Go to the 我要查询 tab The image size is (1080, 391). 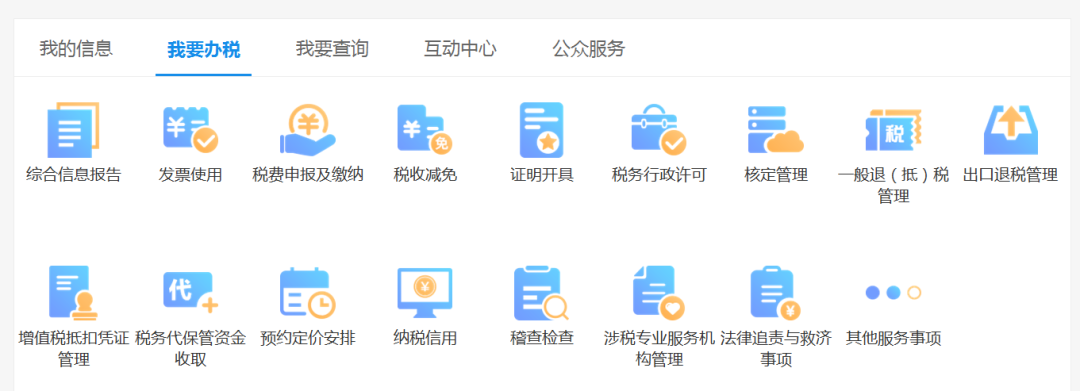332,49
